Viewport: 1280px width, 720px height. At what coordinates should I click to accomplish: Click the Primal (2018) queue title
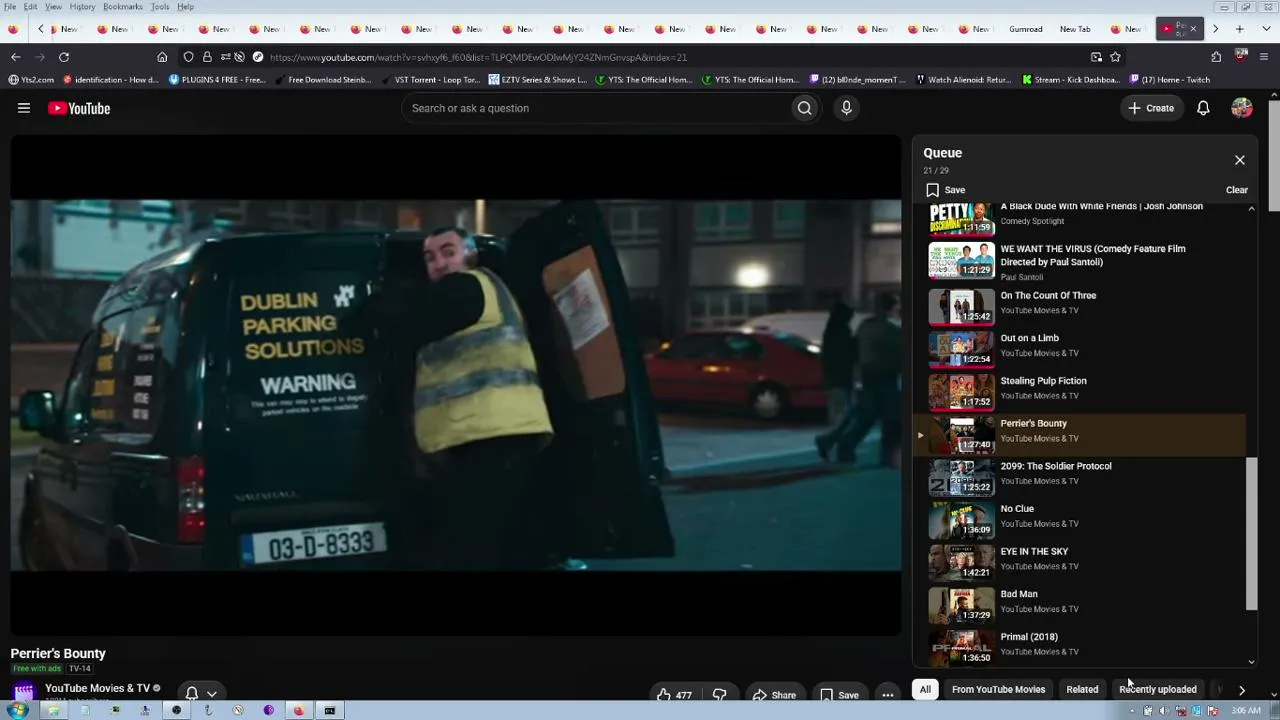coord(1029,637)
